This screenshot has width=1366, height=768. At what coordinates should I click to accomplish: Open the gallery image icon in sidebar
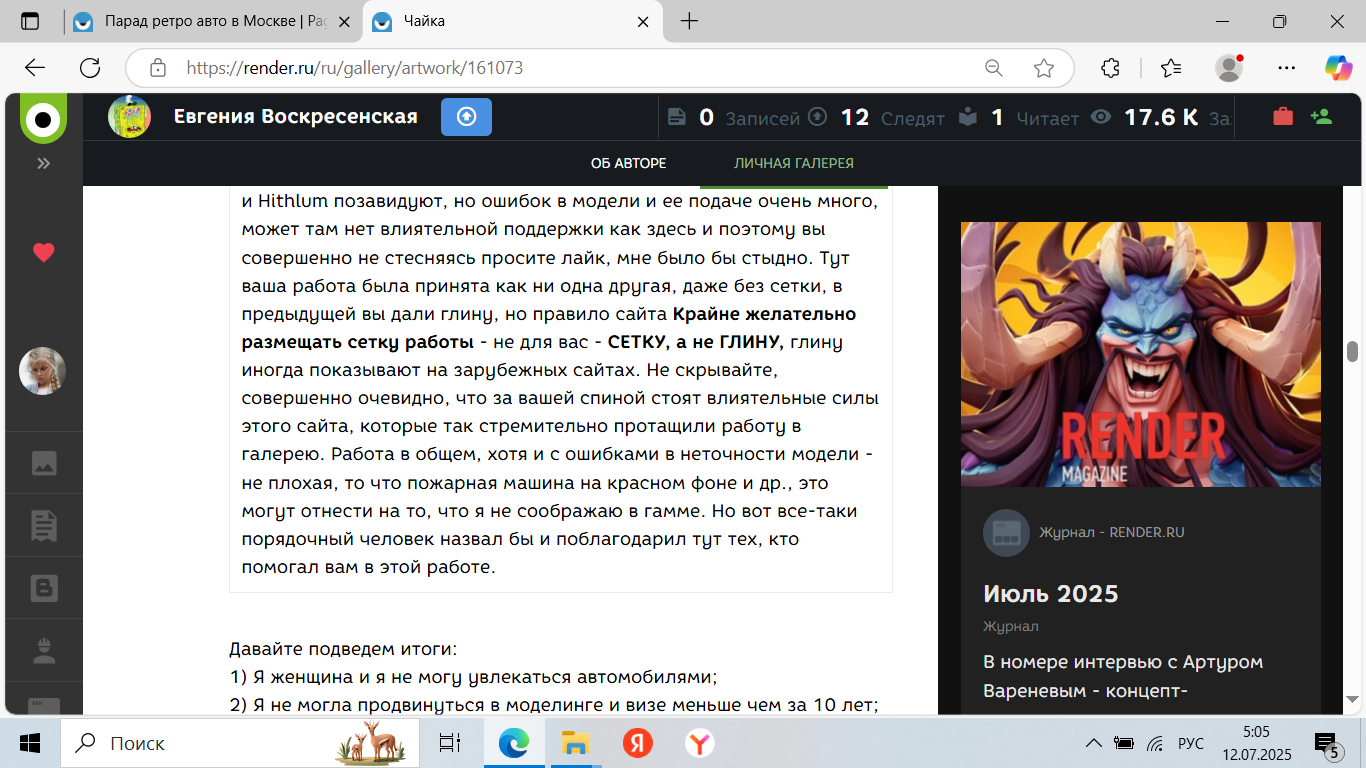click(43, 464)
